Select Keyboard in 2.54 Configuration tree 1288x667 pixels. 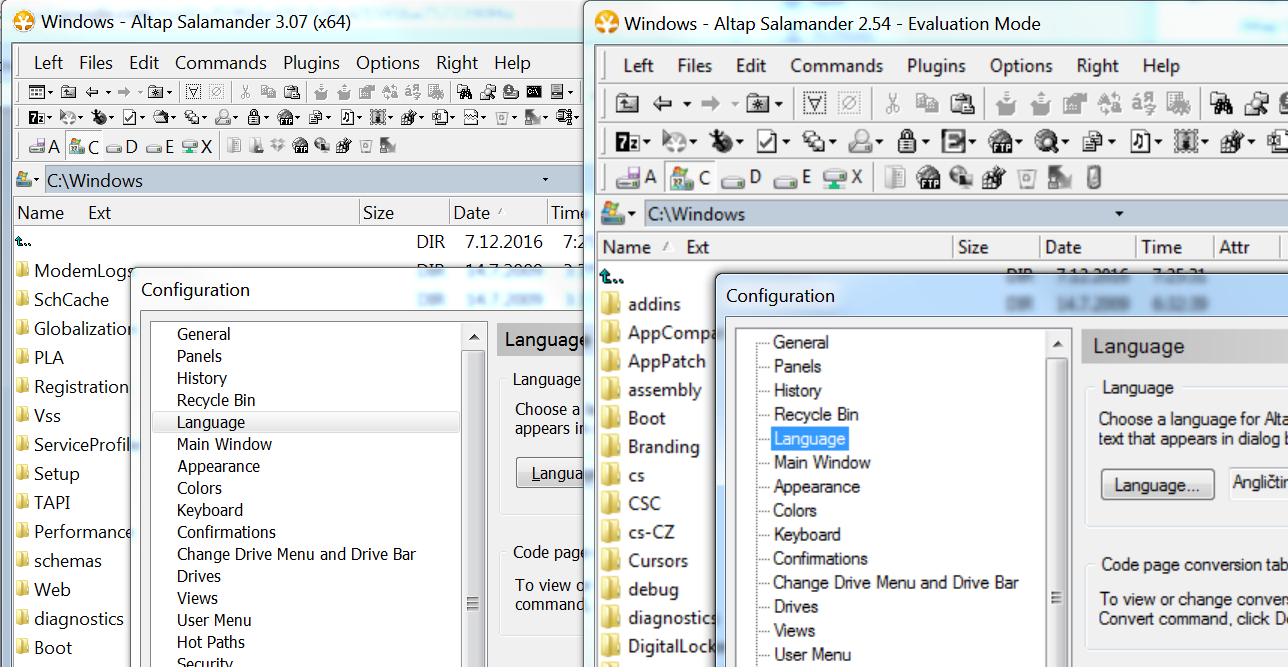[807, 534]
